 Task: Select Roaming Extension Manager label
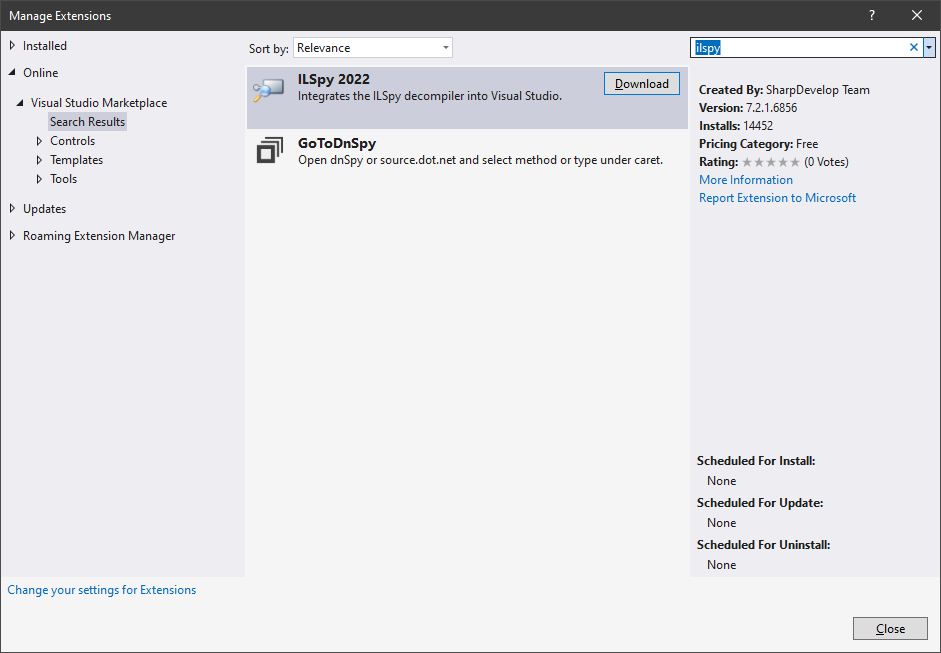point(99,236)
